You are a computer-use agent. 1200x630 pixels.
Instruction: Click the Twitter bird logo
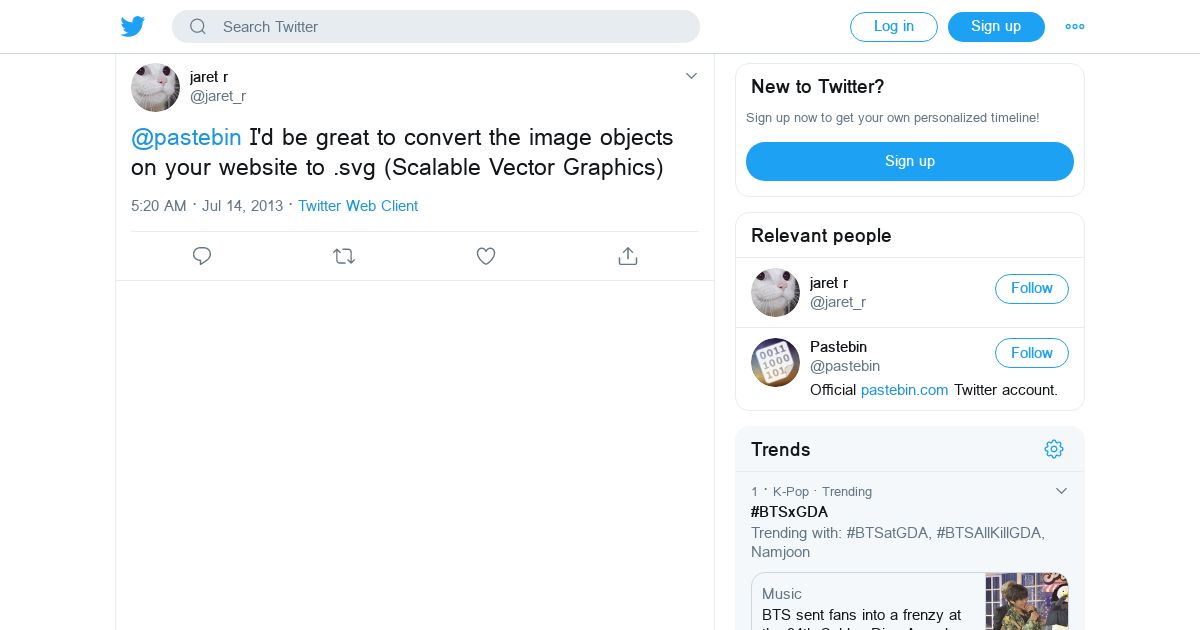tap(133, 27)
